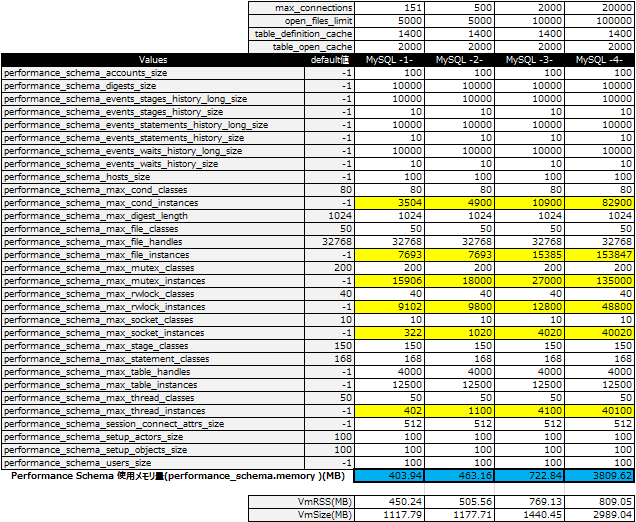Click VmRSS value 450.24
This screenshot has height=522, width=636.
coord(389,502)
